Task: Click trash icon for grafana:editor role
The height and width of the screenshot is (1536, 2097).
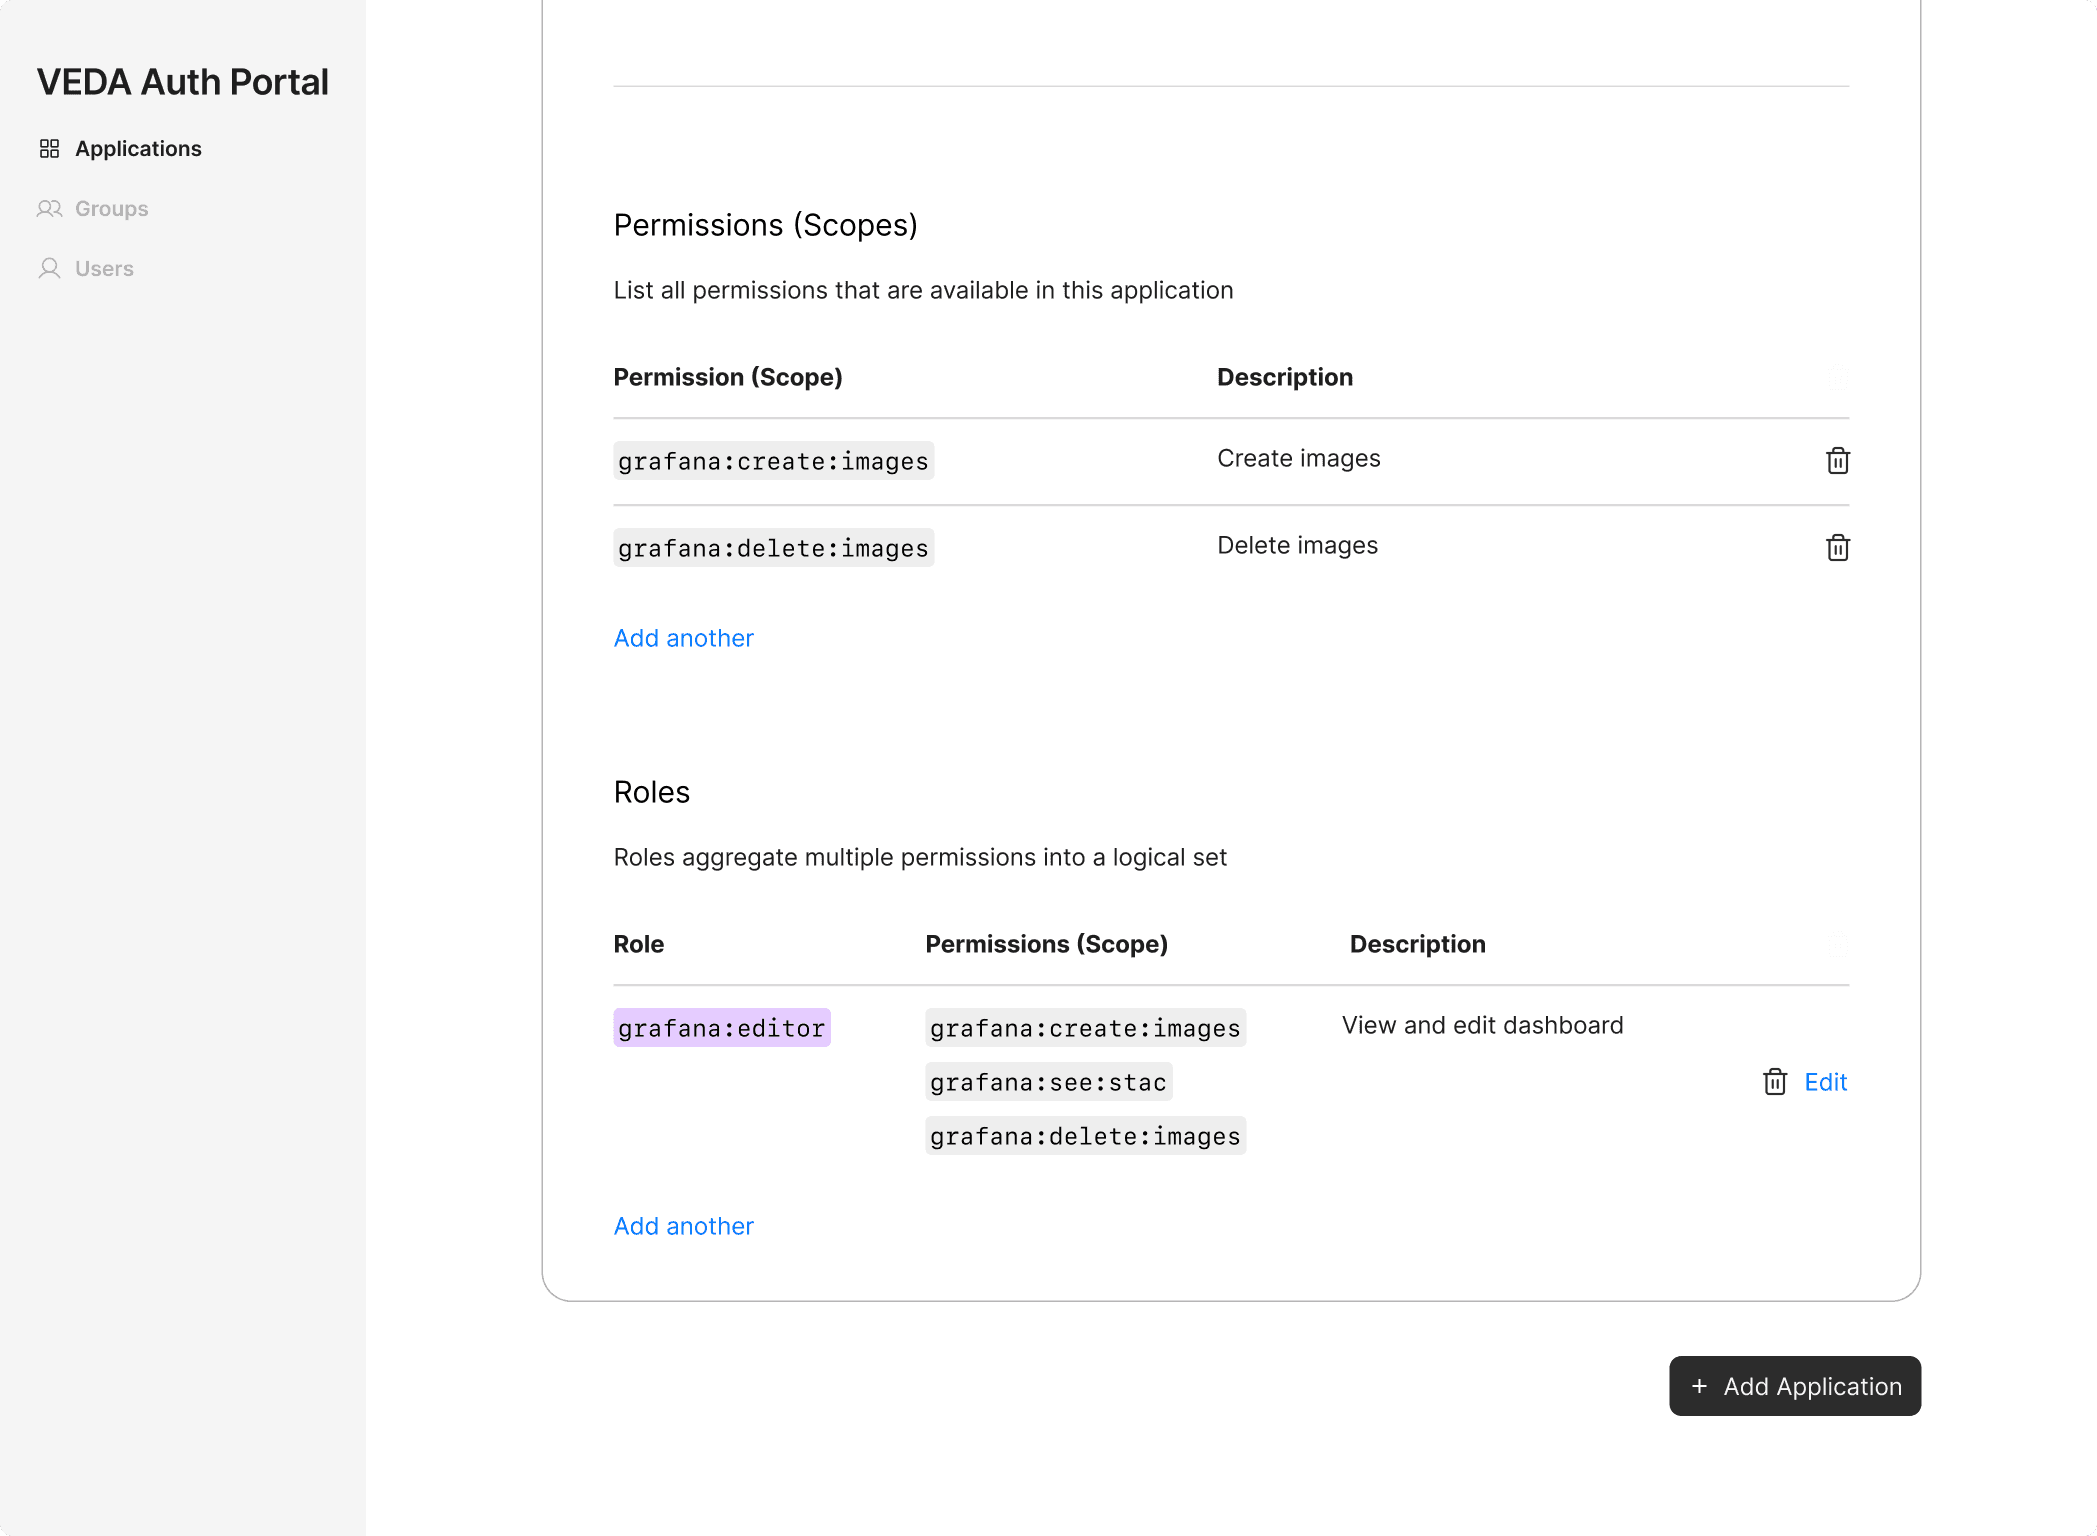Action: 1774,1081
